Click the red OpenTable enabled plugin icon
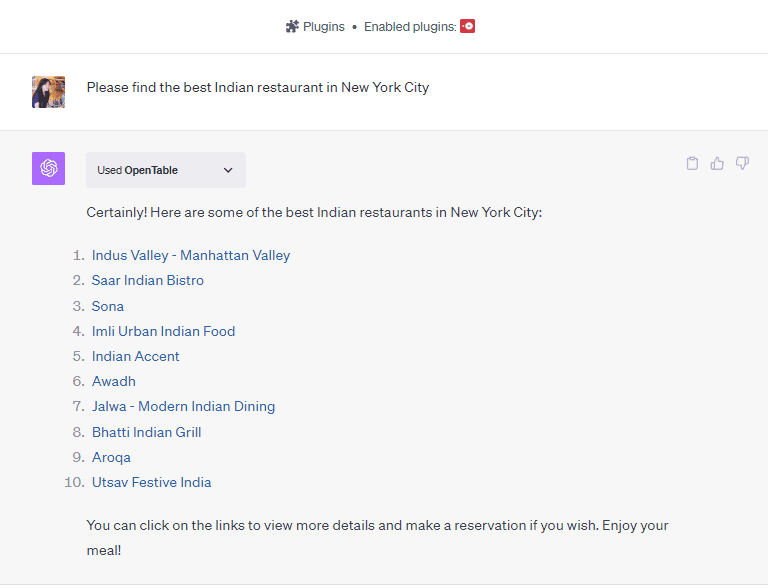Viewport: 768px width, 588px height. point(467,26)
